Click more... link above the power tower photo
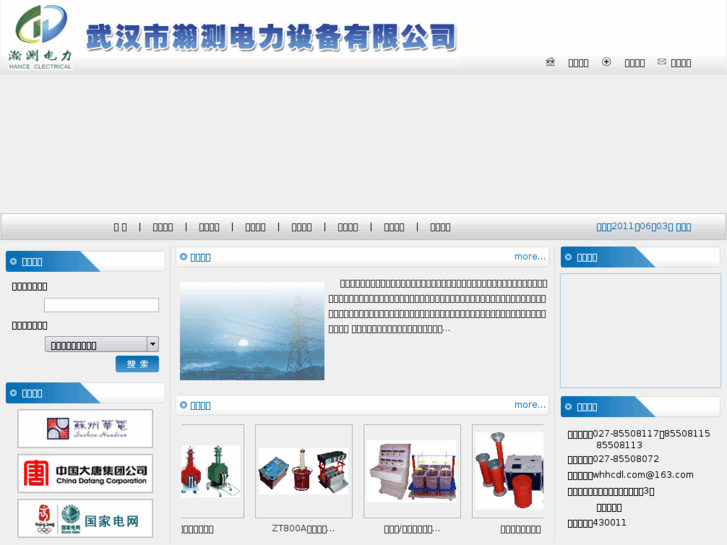Image resolution: width=727 pixels, height=545 pixels. pyautogui.click(x=530, y=256)
